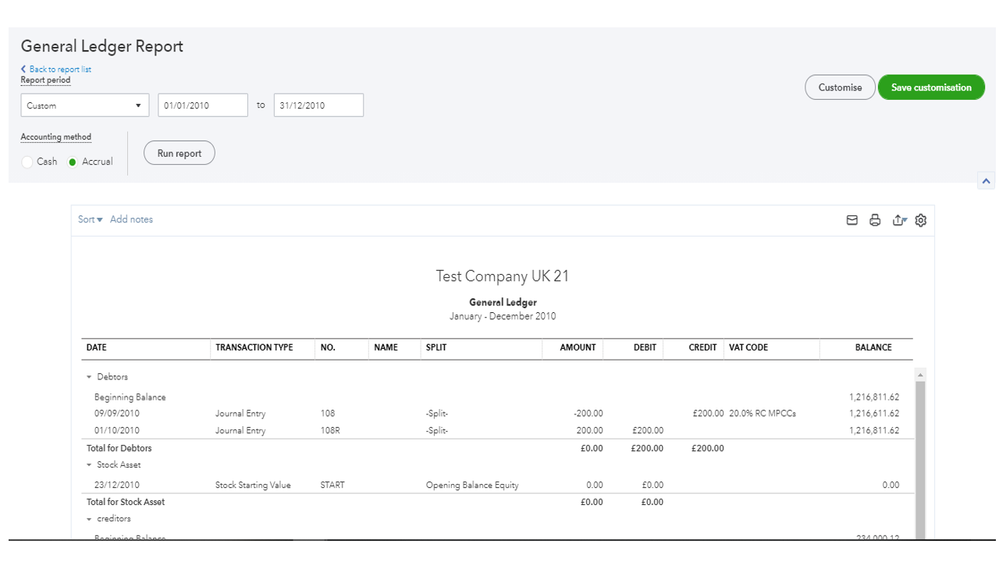Click the Save customisation button
This screenshot has width=999, height=562.
click(930, 88)
